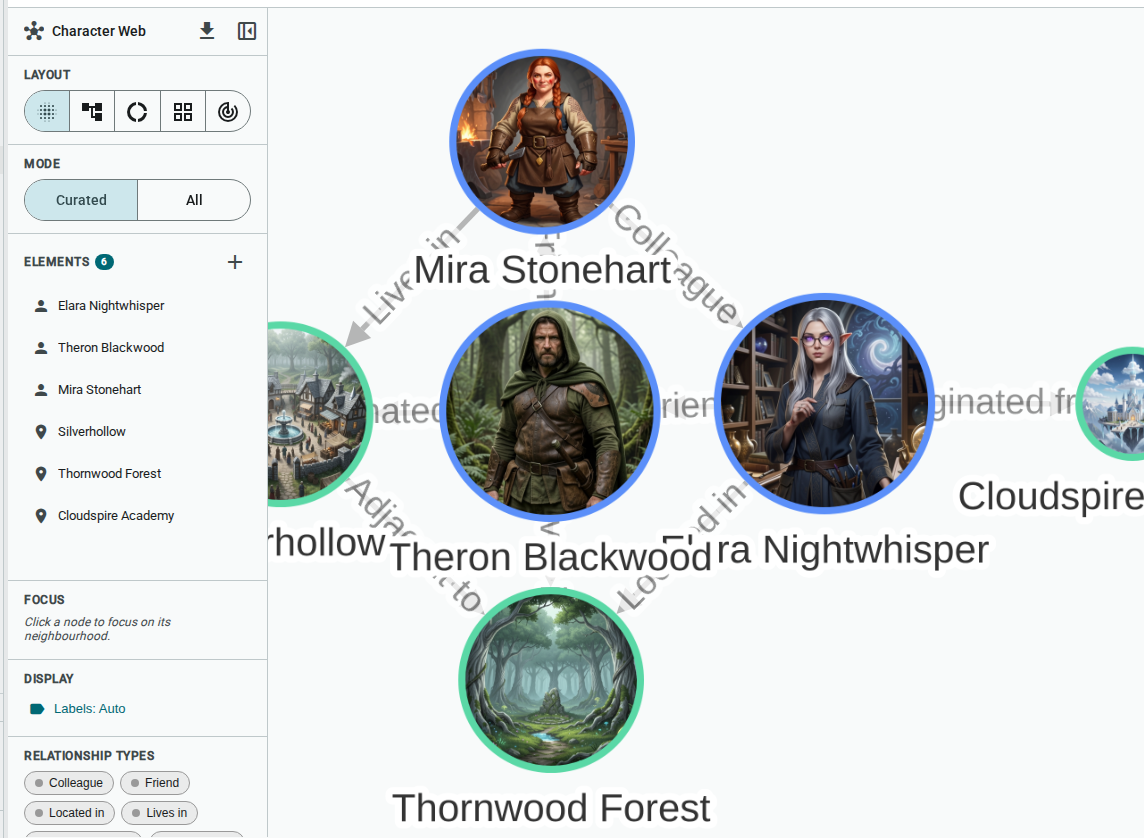Switch mode to Curated
The width and height of the screenshot is (1144, 838).
pyautogui.click(x=81, y=200)
